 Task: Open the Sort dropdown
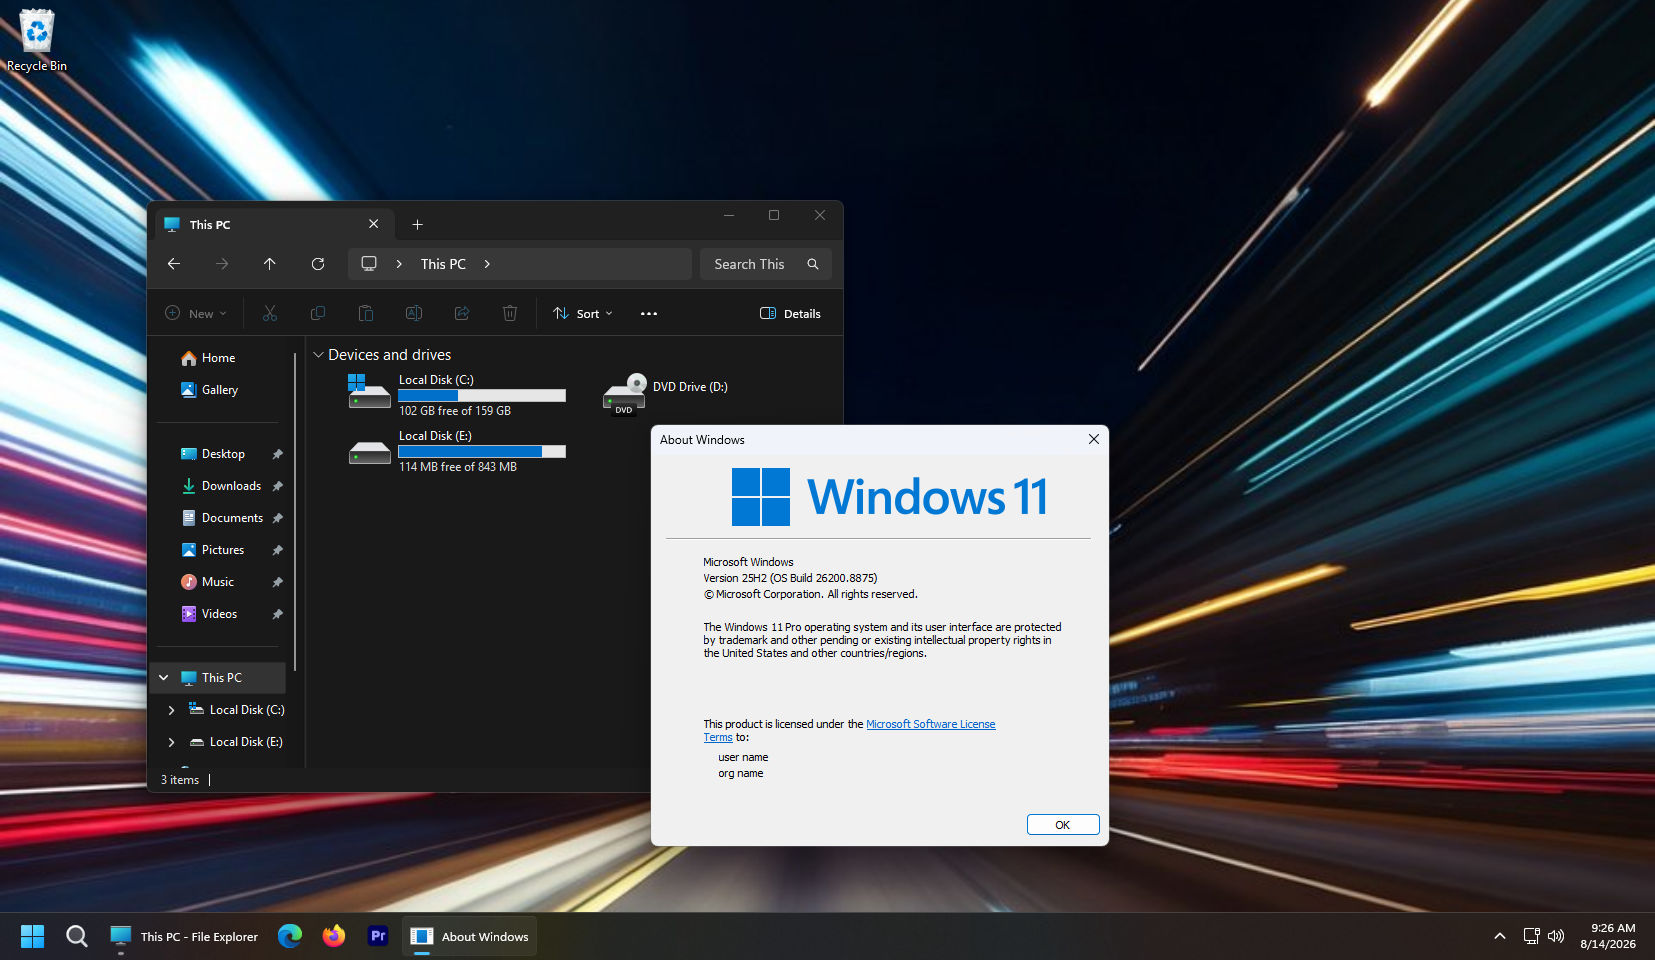click(x=583, y=313)
